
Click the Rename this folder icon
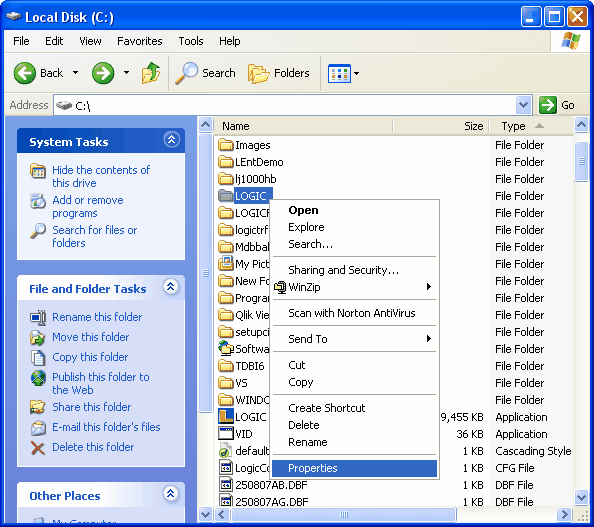pos(38,317)
